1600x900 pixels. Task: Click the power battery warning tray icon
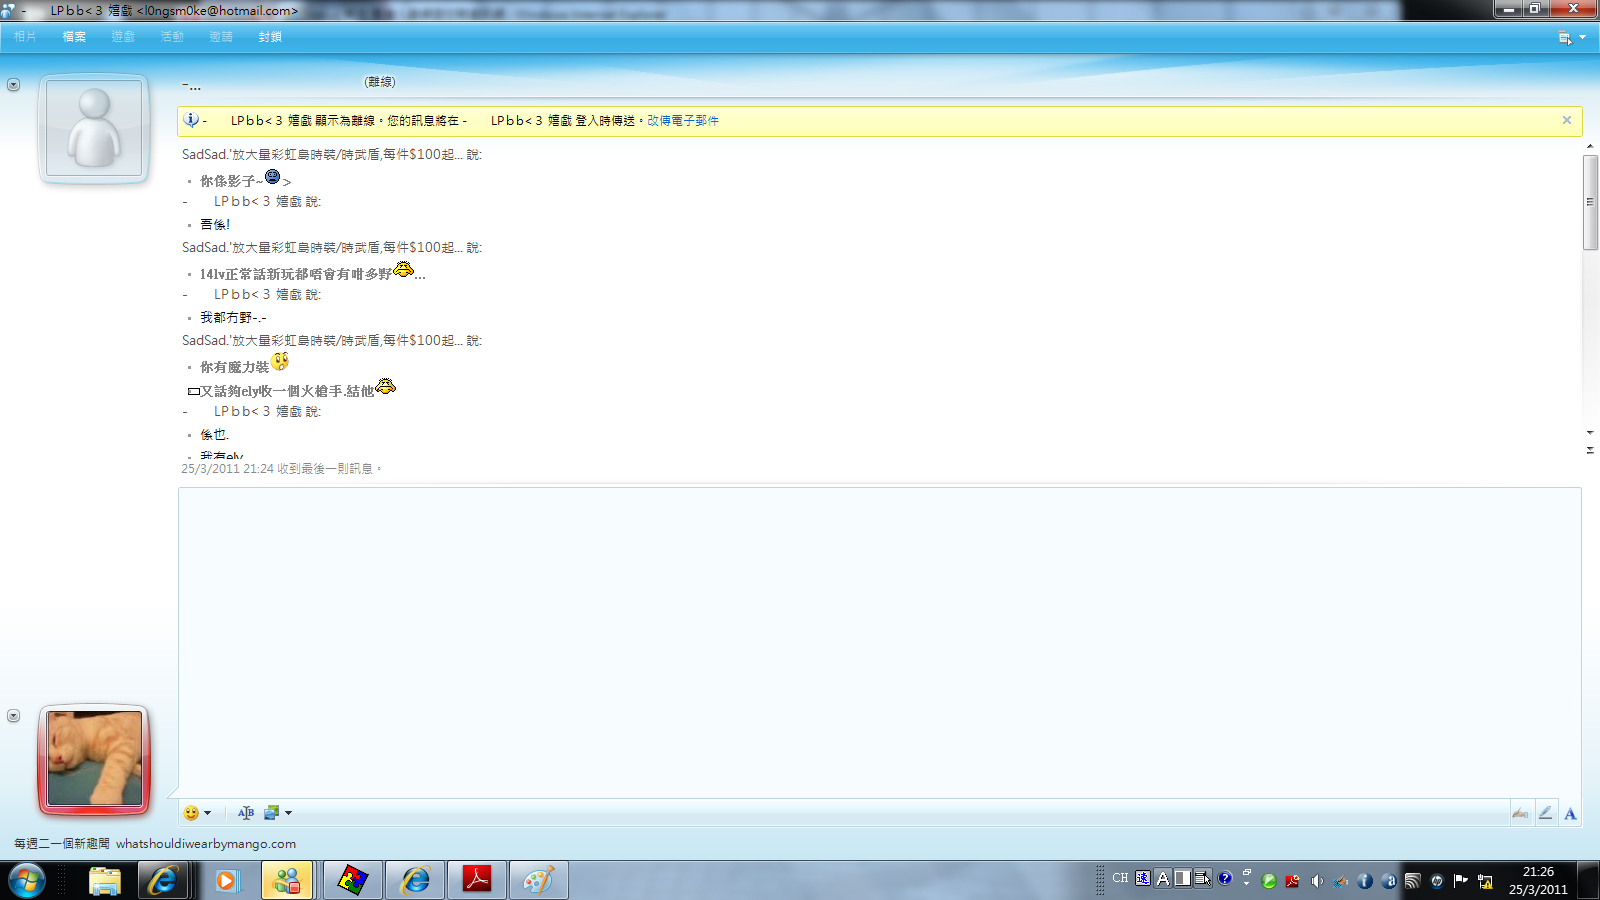[x=1485, y=881]
